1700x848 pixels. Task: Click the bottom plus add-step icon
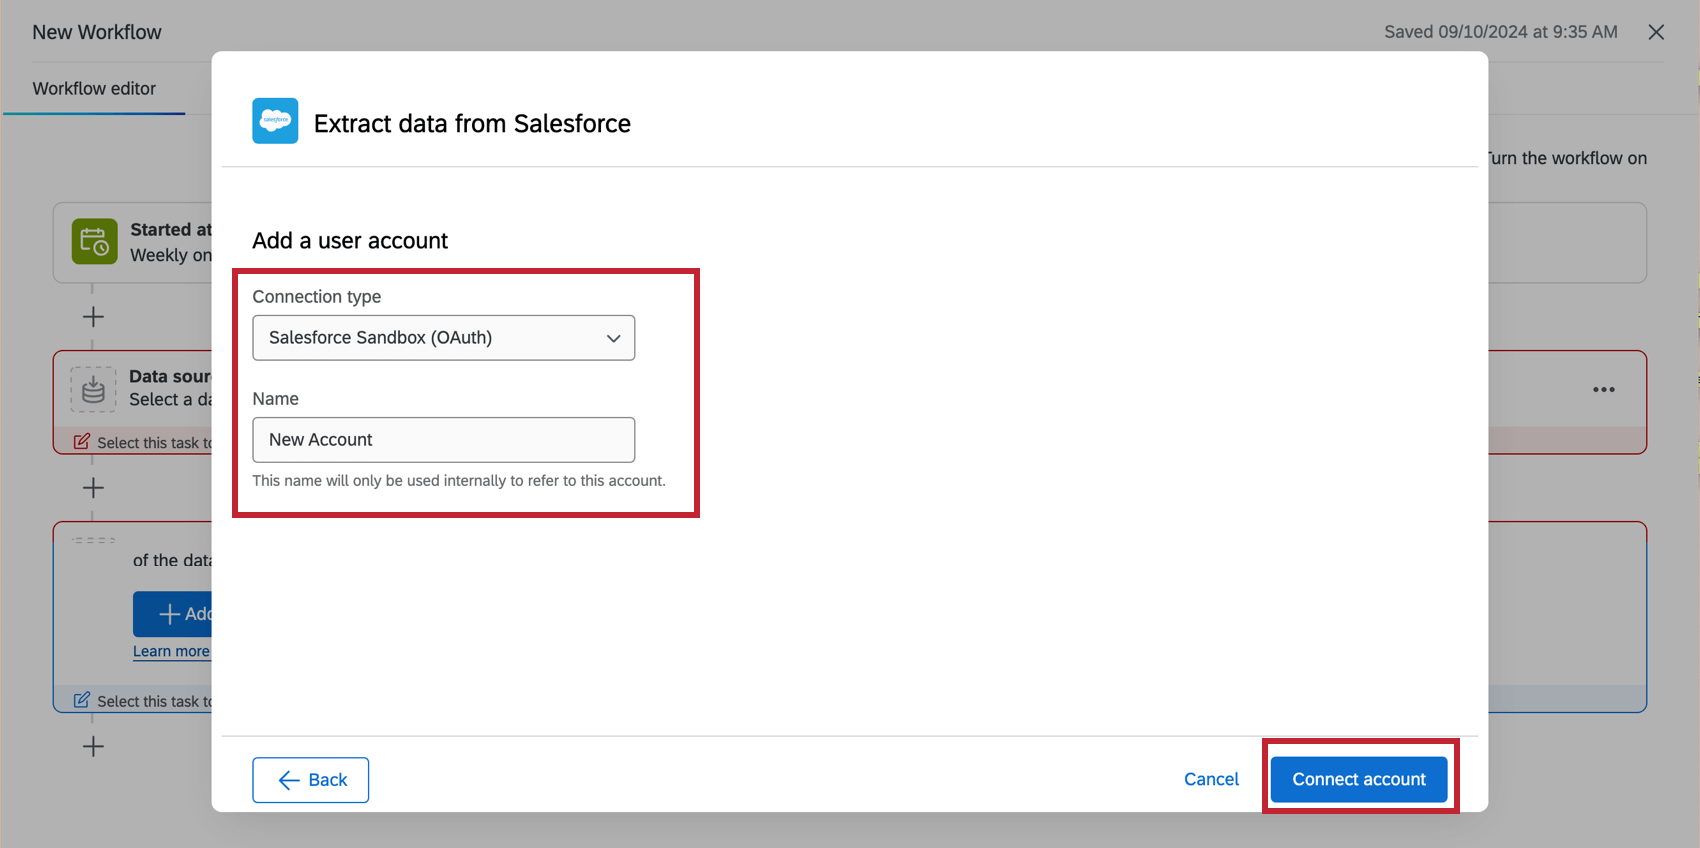click(x=93, y=746)
